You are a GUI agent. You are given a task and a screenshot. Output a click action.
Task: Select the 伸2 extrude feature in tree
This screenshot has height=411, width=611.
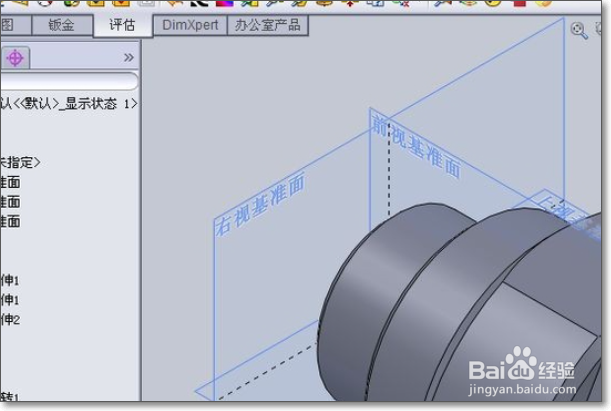[x=10, y=320]
